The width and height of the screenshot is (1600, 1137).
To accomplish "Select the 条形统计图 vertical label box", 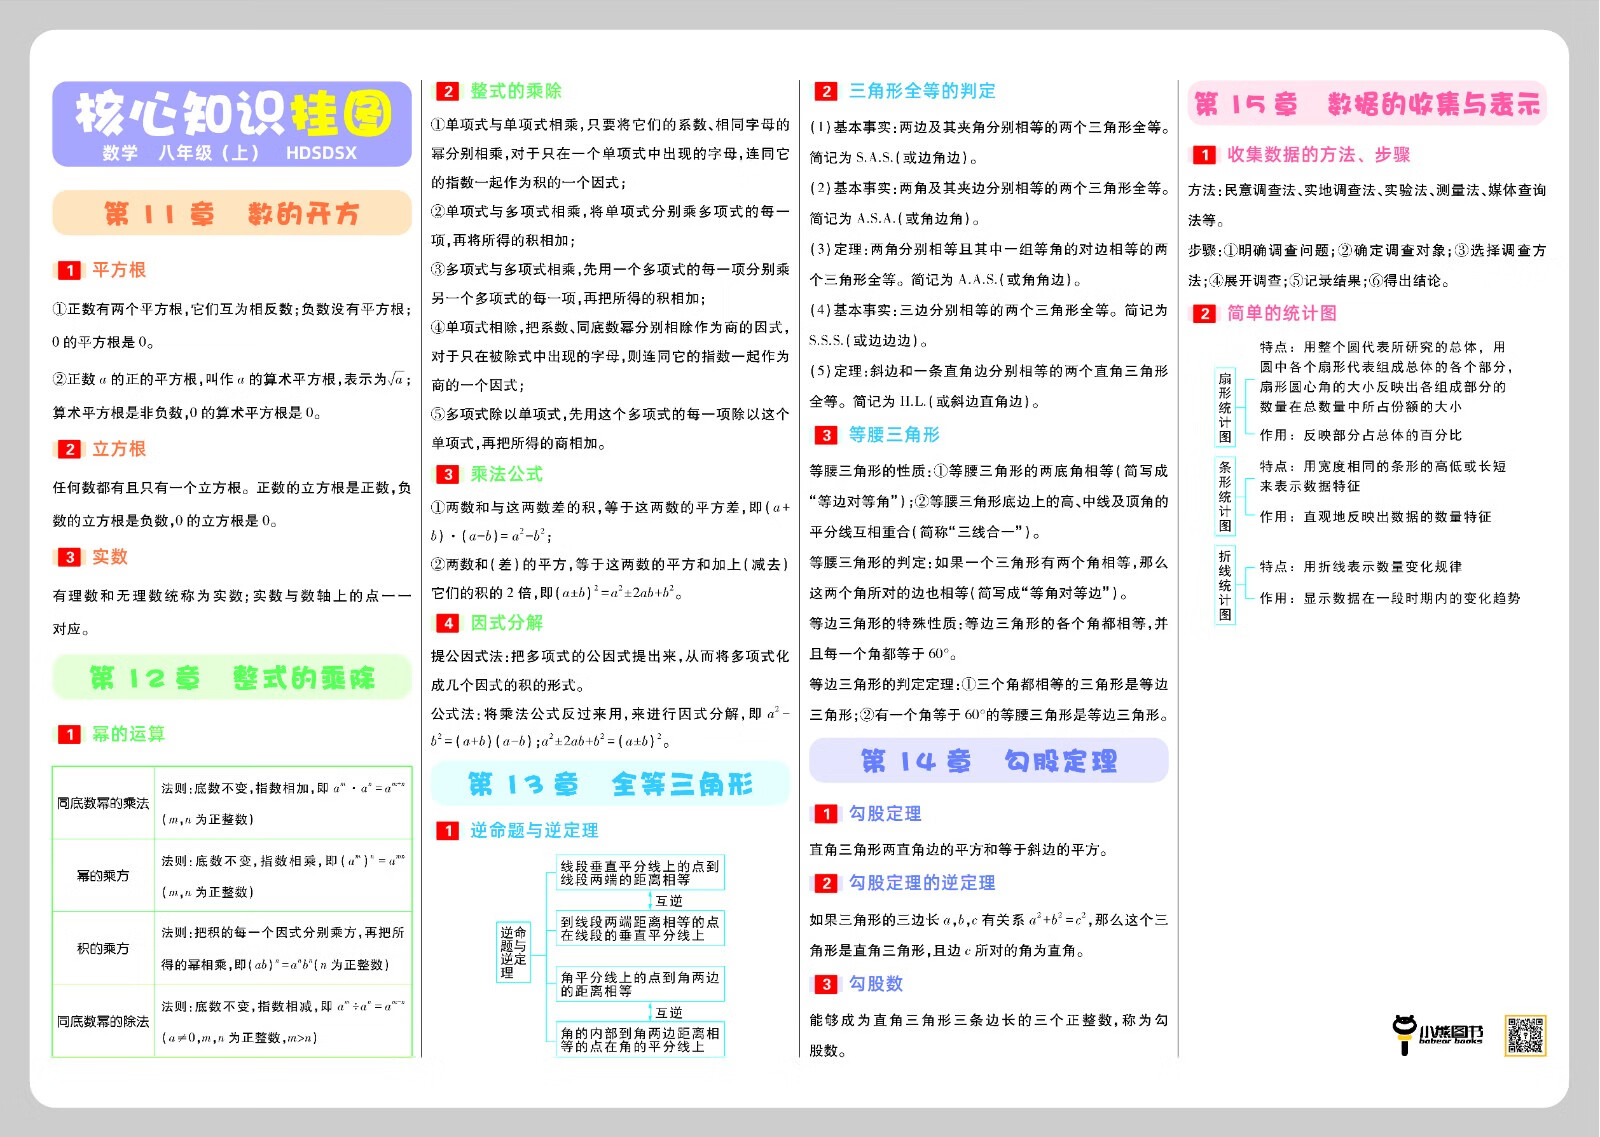I will [1225, 496].
